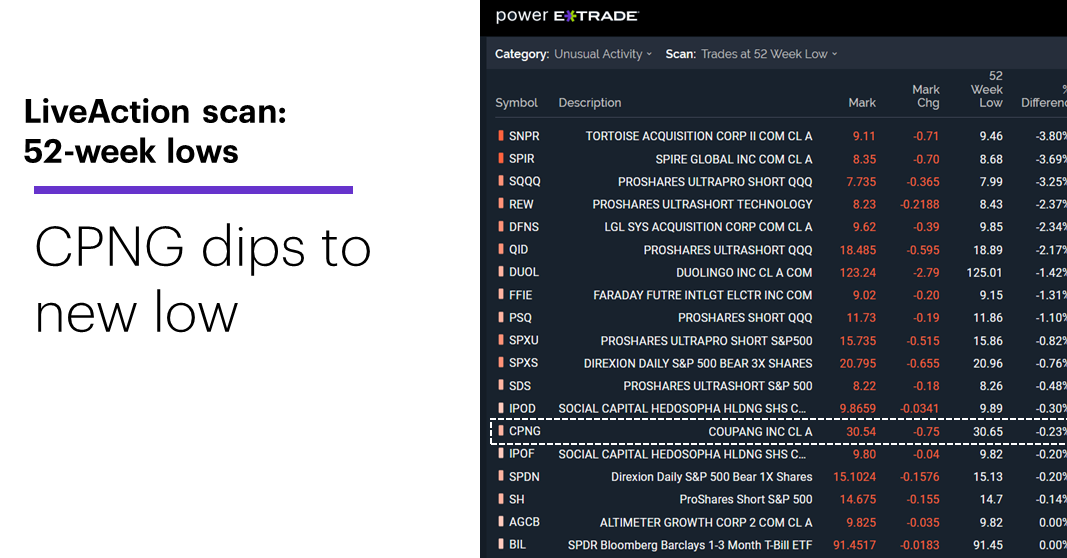
Task: Click the red marker icon next to SDS
Action: pos(501,385)
